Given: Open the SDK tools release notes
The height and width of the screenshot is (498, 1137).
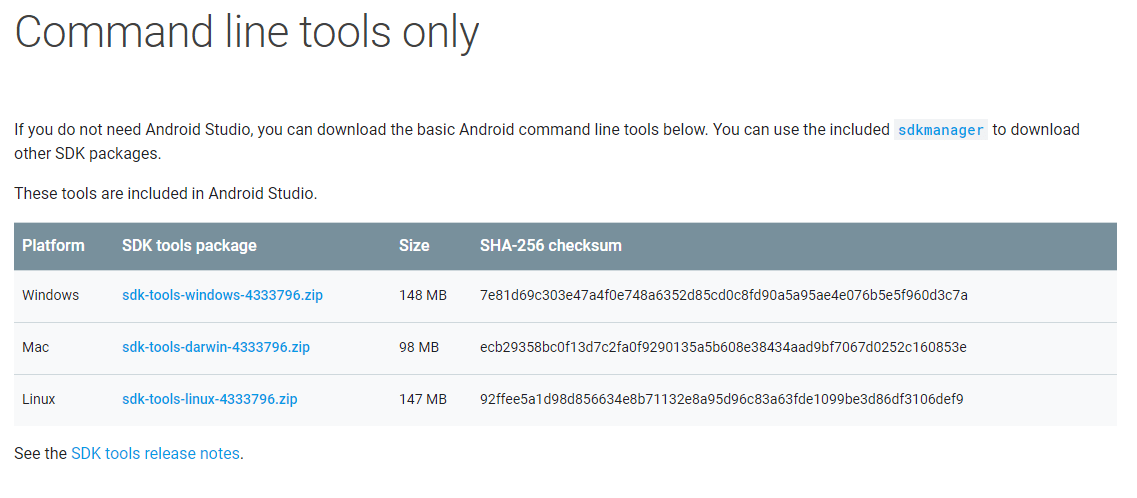Looking at the screenshot, I should pyautogui.click(x=155, y=454).
